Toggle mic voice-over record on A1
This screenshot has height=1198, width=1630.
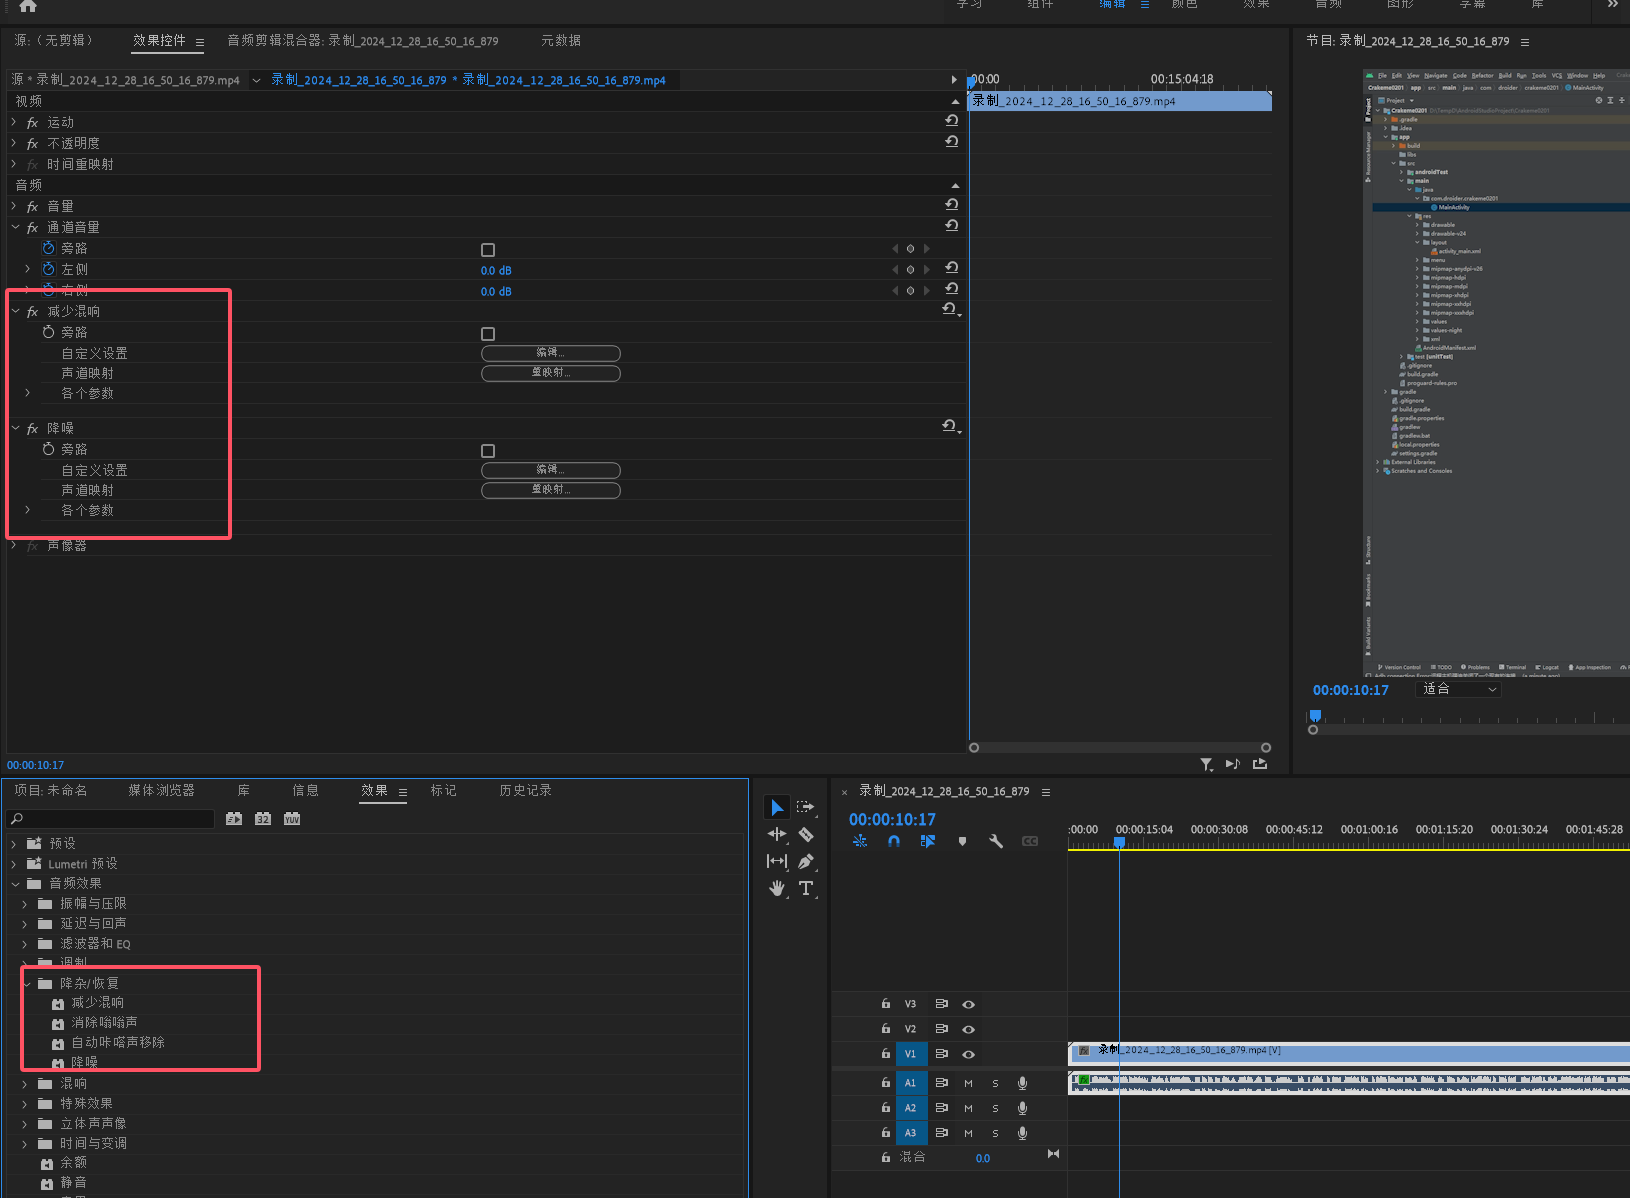click(1022, 1083)
